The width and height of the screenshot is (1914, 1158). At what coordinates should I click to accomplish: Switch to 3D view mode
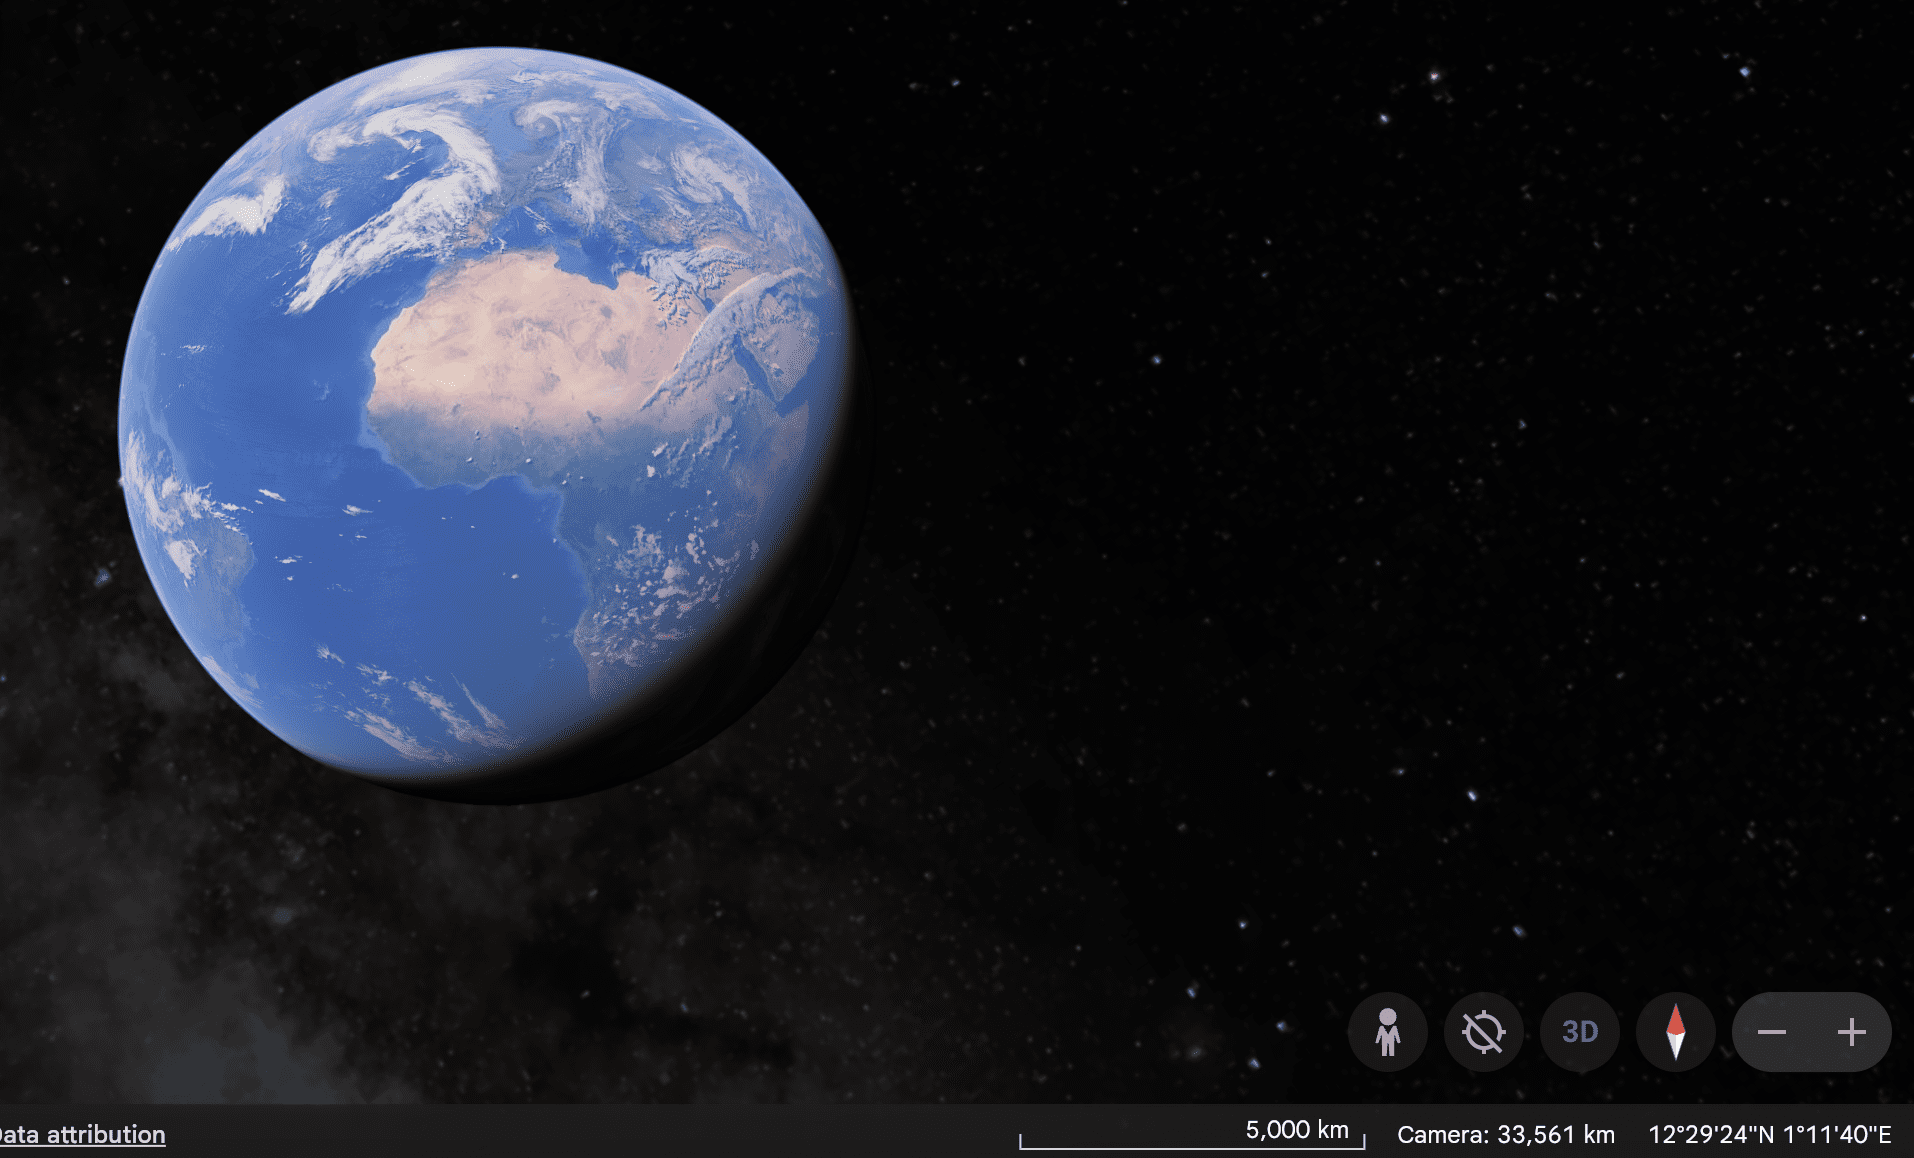[x=1580, y=1032]
